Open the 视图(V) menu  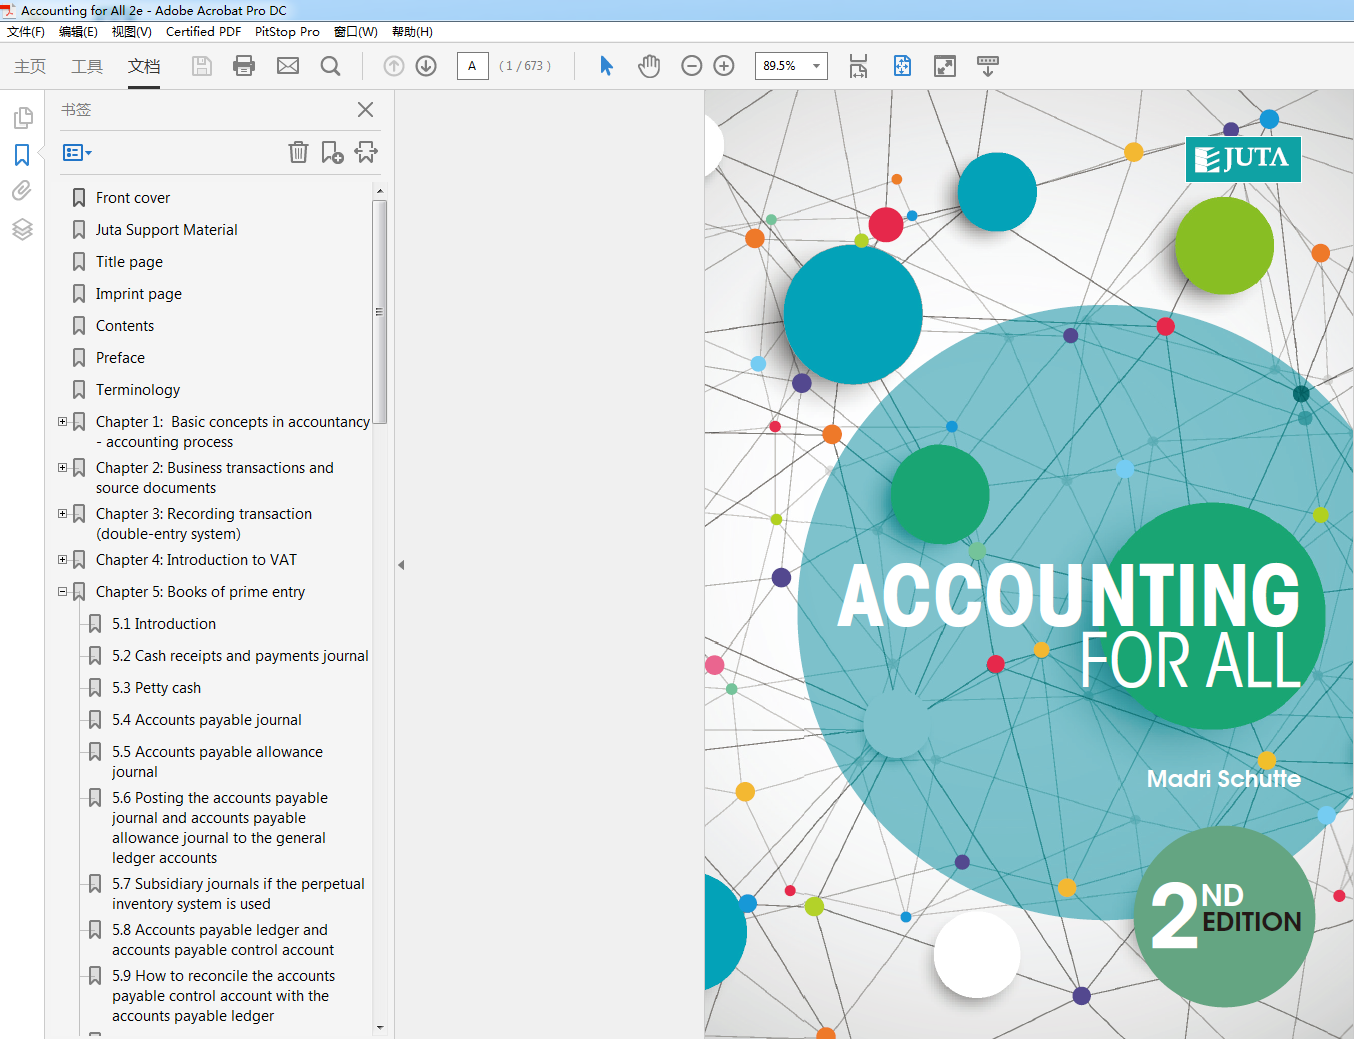pos(131,32)
